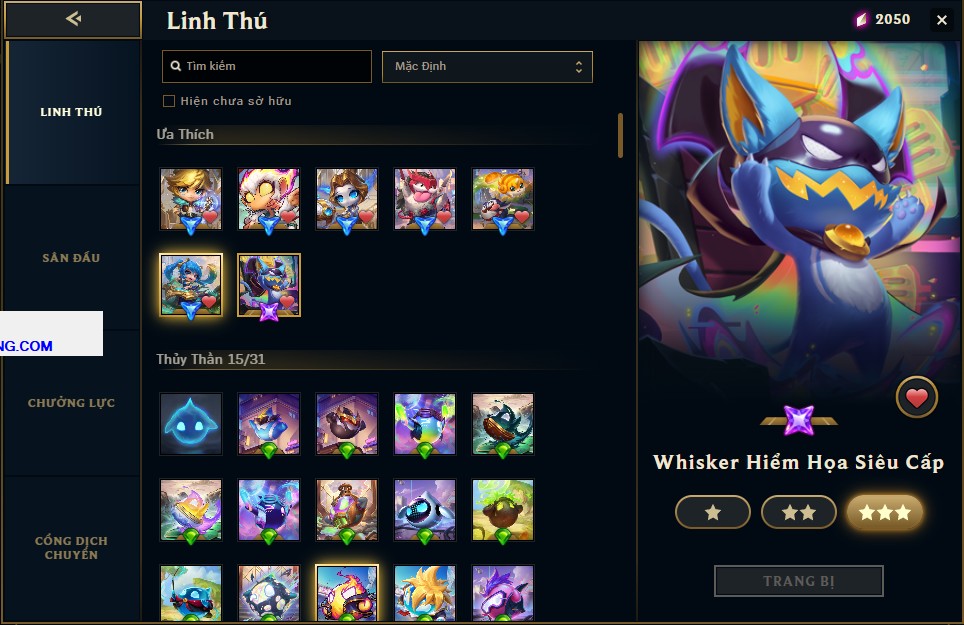The image size is (964, 625).
Task: Select the blonde Chibi Ezreal favorite icon
Action: (191, 199)
